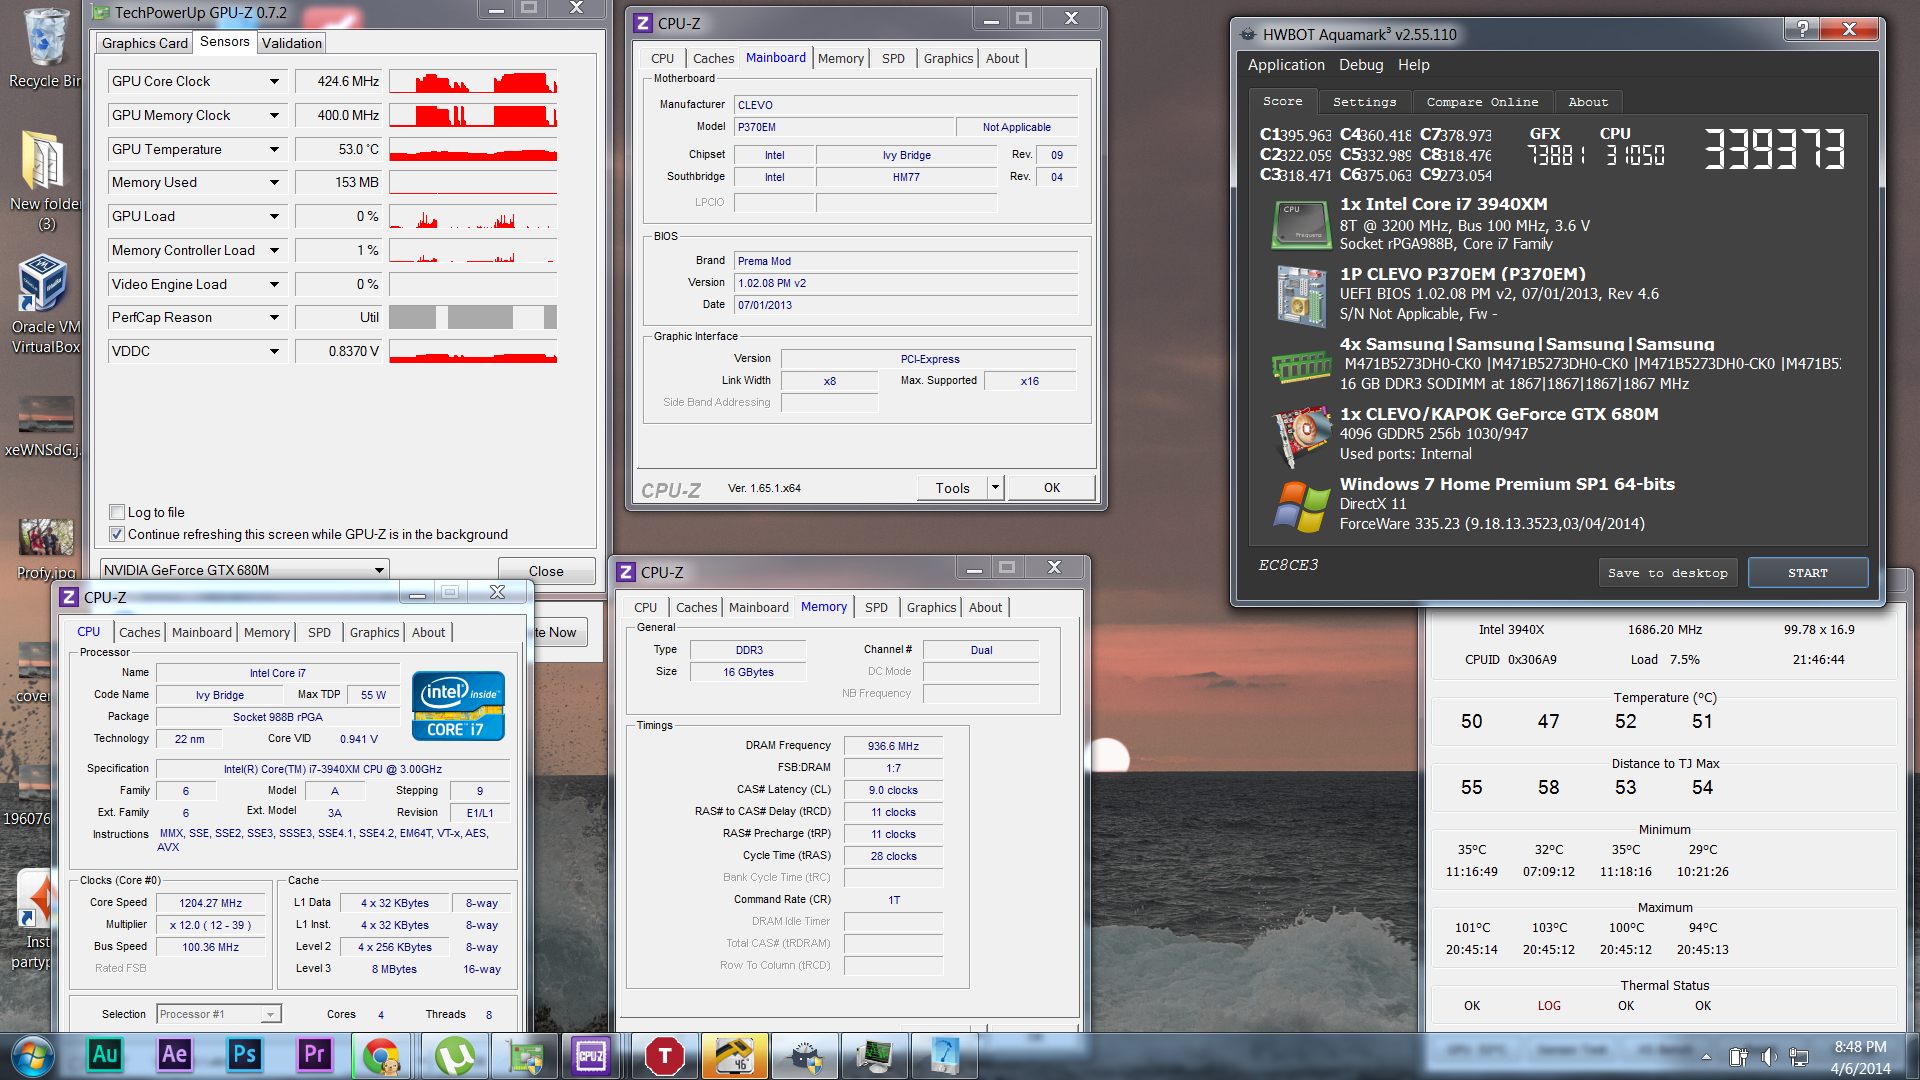Viewport: 1920px width, 1080px height.
Task: Click the Aquamark title bar help question mark
Action: (x=1802, y=29)
